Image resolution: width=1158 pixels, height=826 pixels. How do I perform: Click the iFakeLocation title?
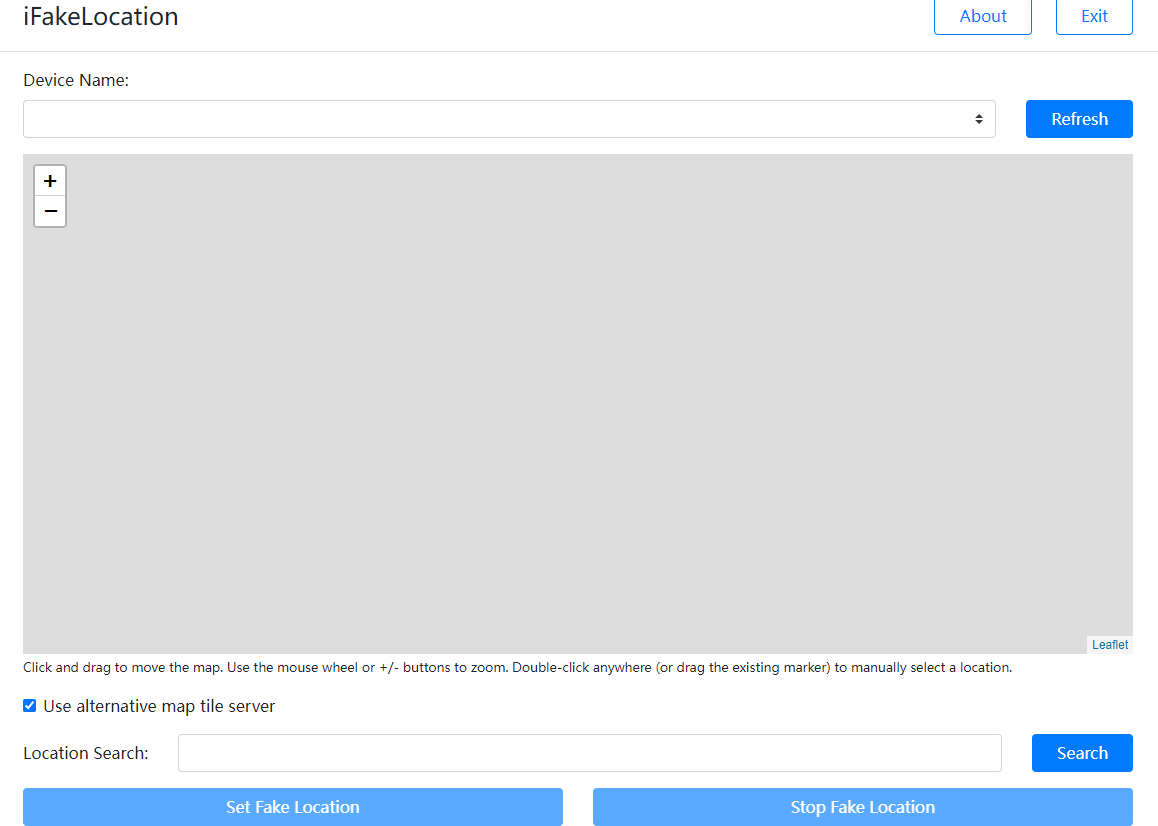click(x=100, y=16)
